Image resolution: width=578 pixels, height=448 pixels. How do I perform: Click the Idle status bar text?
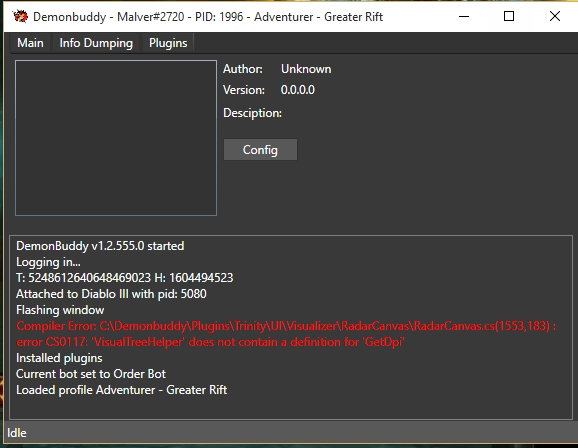17,433
